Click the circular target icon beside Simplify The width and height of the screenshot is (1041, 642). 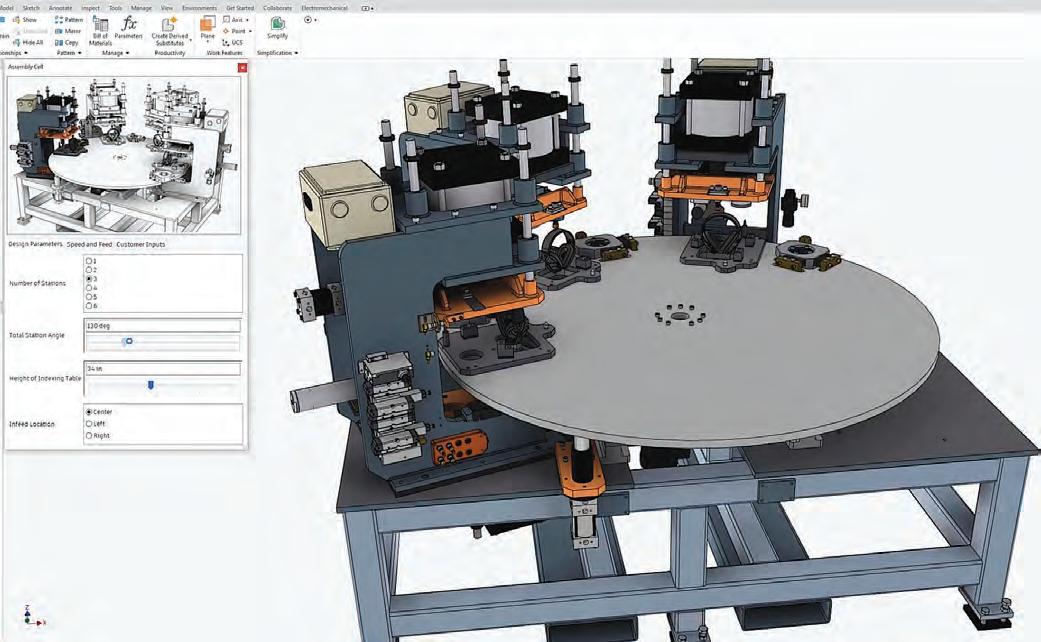[x=307, y=20]
